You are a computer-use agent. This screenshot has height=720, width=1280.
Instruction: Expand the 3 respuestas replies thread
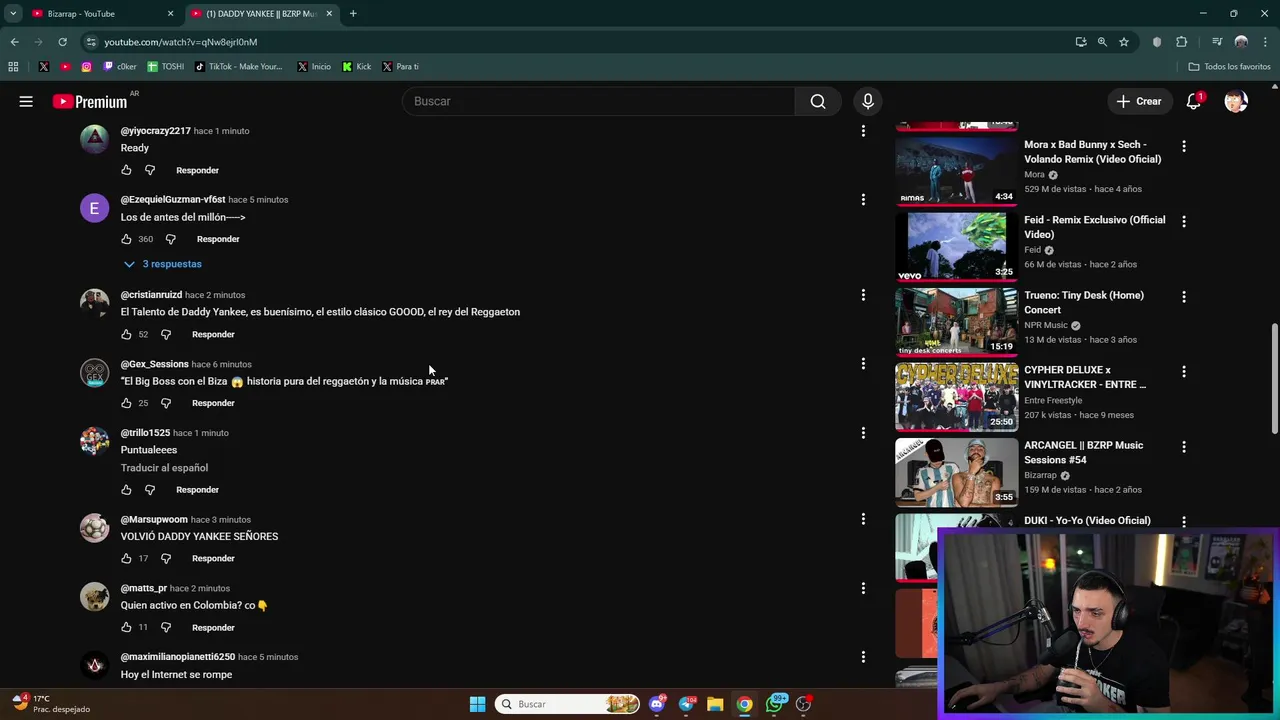click(162, 264)
